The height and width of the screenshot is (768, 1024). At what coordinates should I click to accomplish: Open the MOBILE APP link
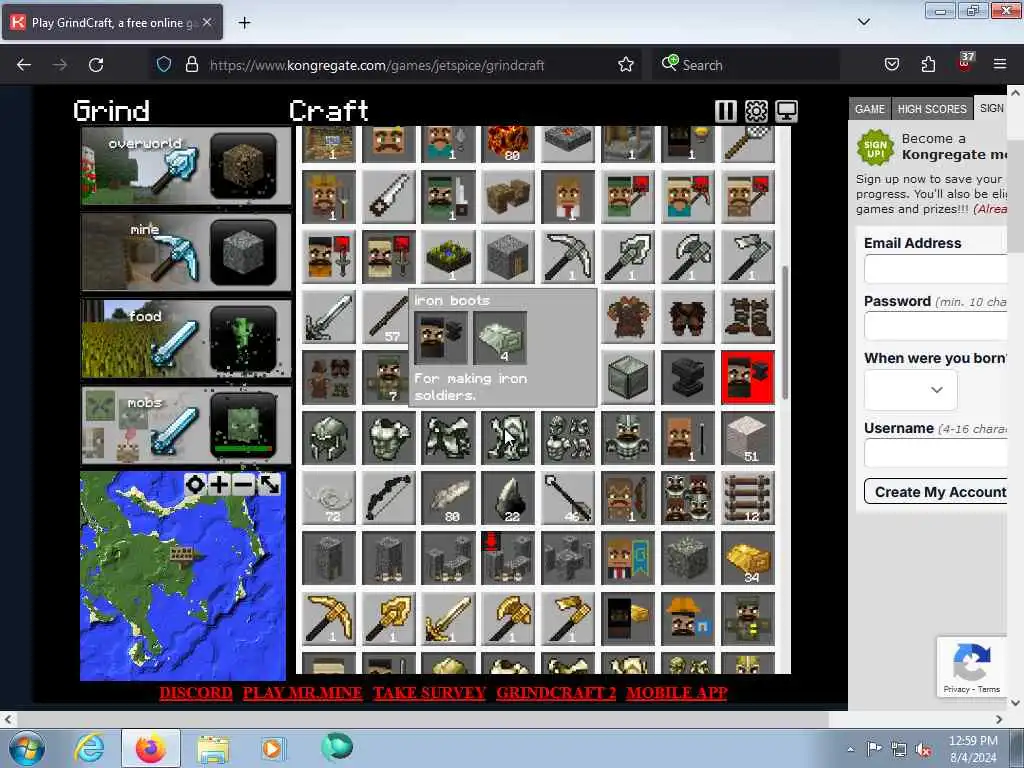[x=677, y=693]
